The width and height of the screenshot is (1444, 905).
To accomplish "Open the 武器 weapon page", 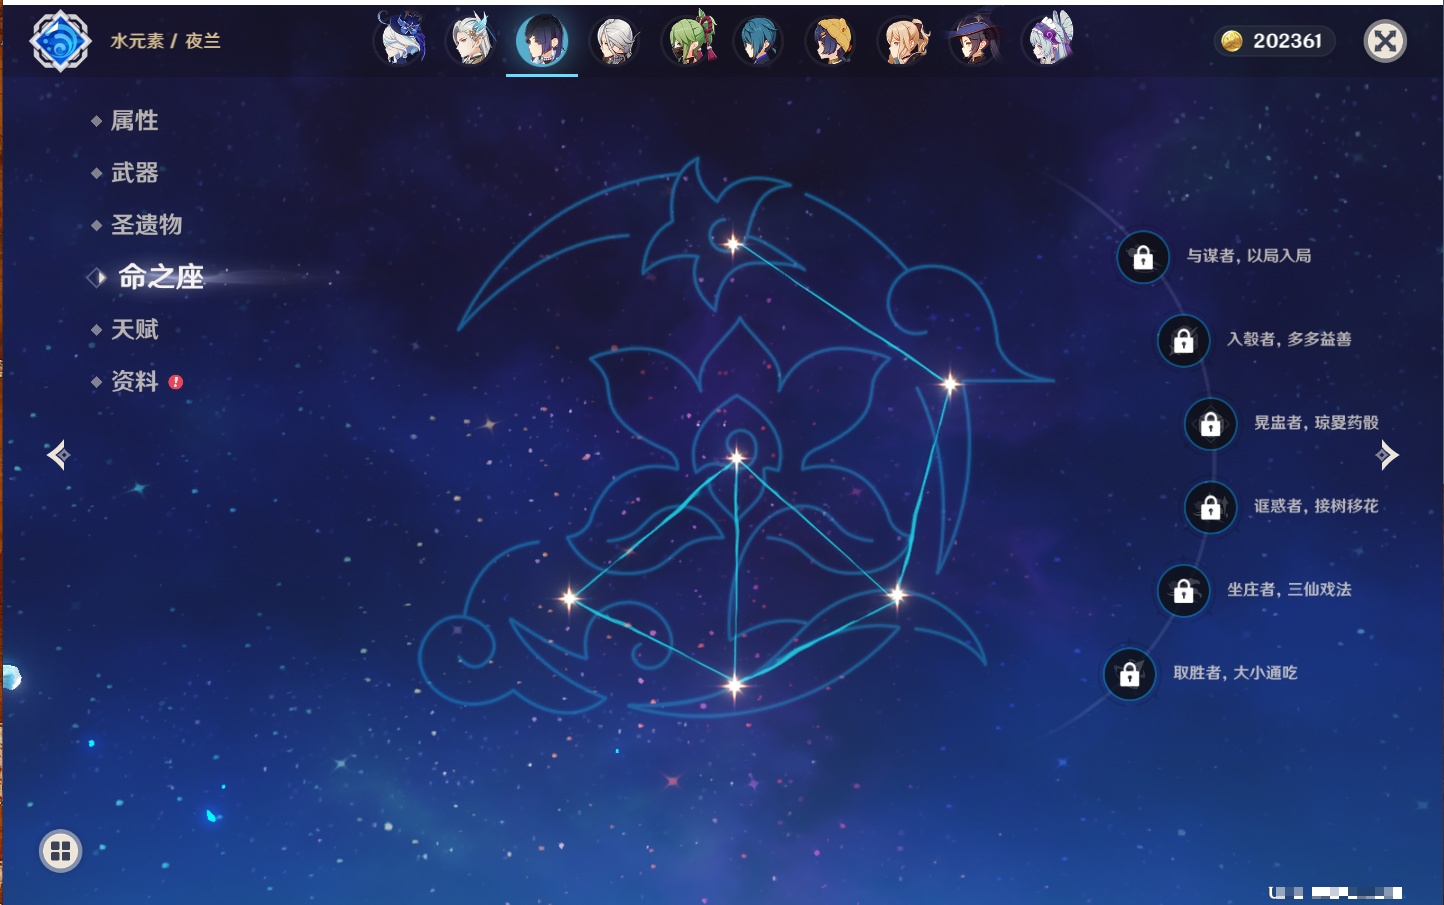I will point(135,173).
